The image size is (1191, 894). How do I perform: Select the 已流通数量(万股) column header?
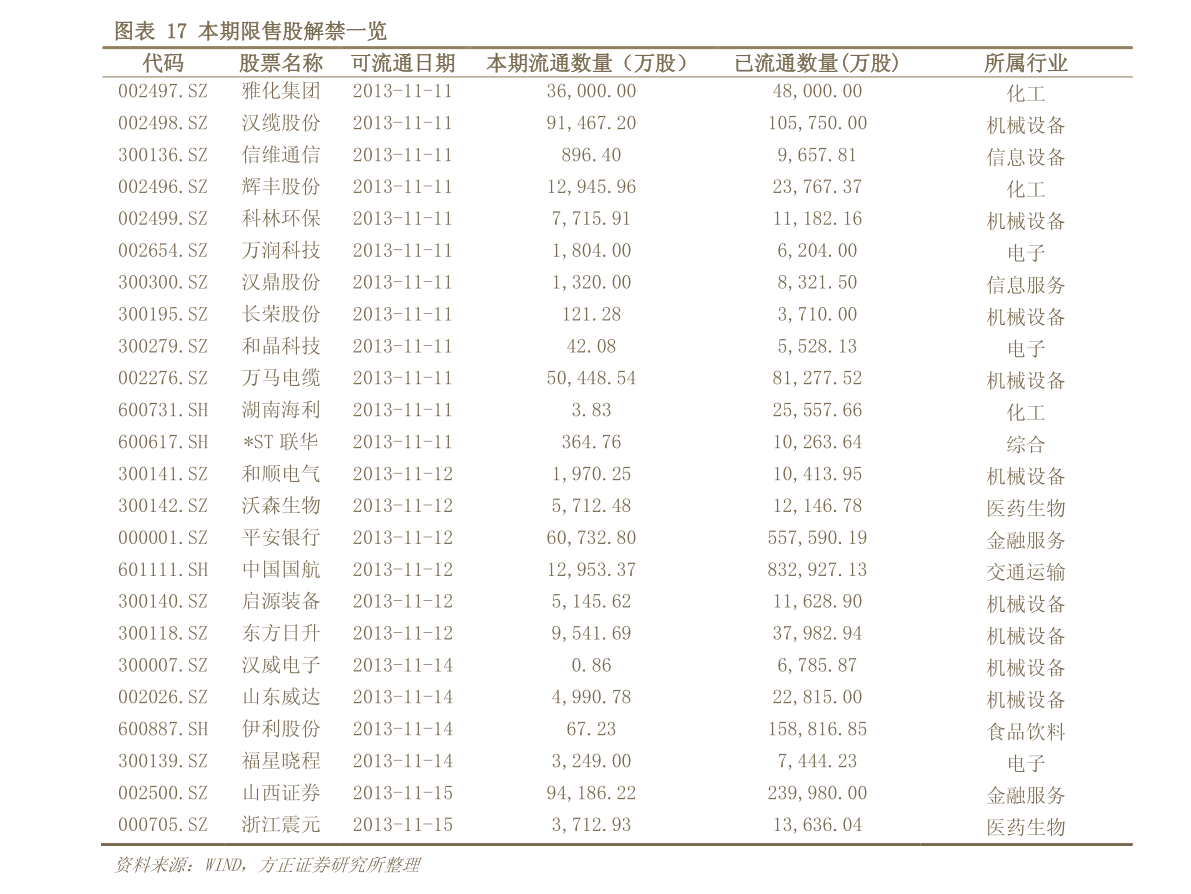817,63
